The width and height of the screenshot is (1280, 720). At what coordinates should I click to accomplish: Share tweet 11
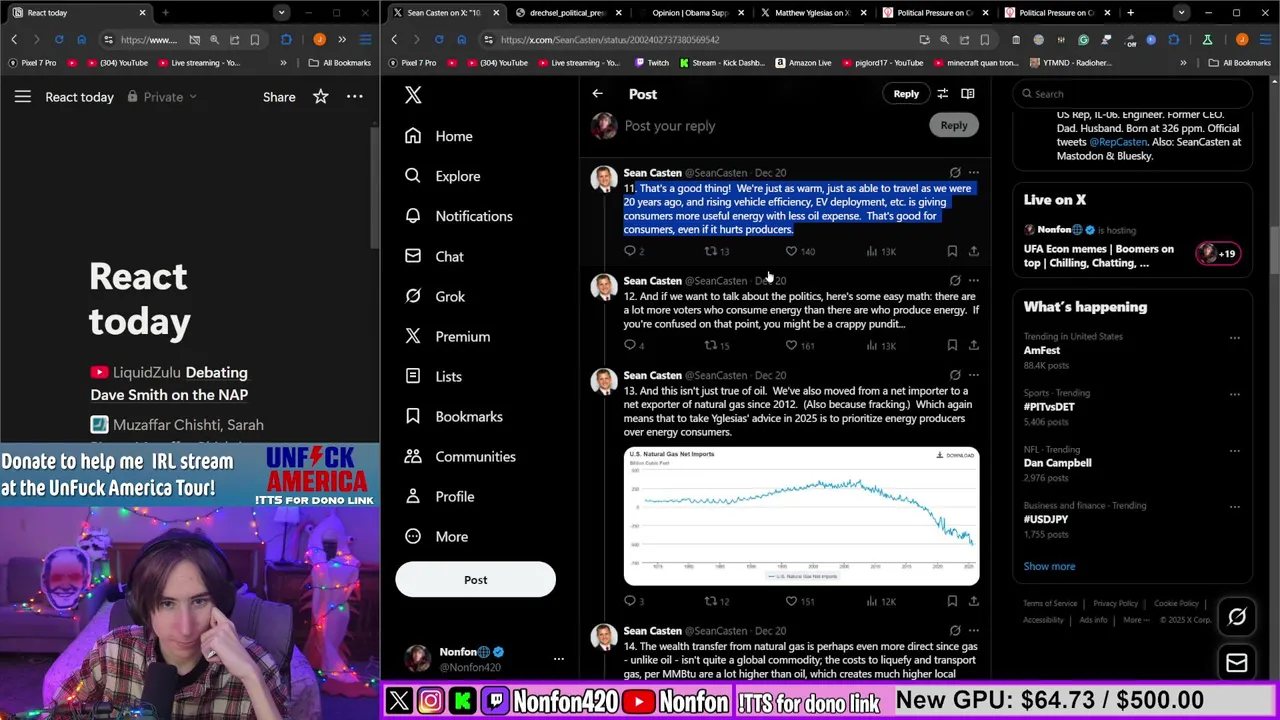pyautogui.click(x=973, y=251)
